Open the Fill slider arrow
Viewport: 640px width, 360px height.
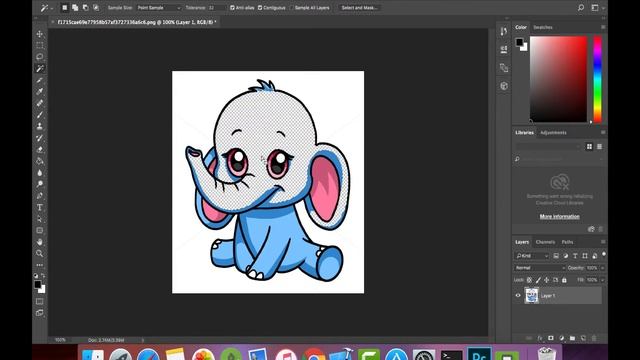coord(602,280)
